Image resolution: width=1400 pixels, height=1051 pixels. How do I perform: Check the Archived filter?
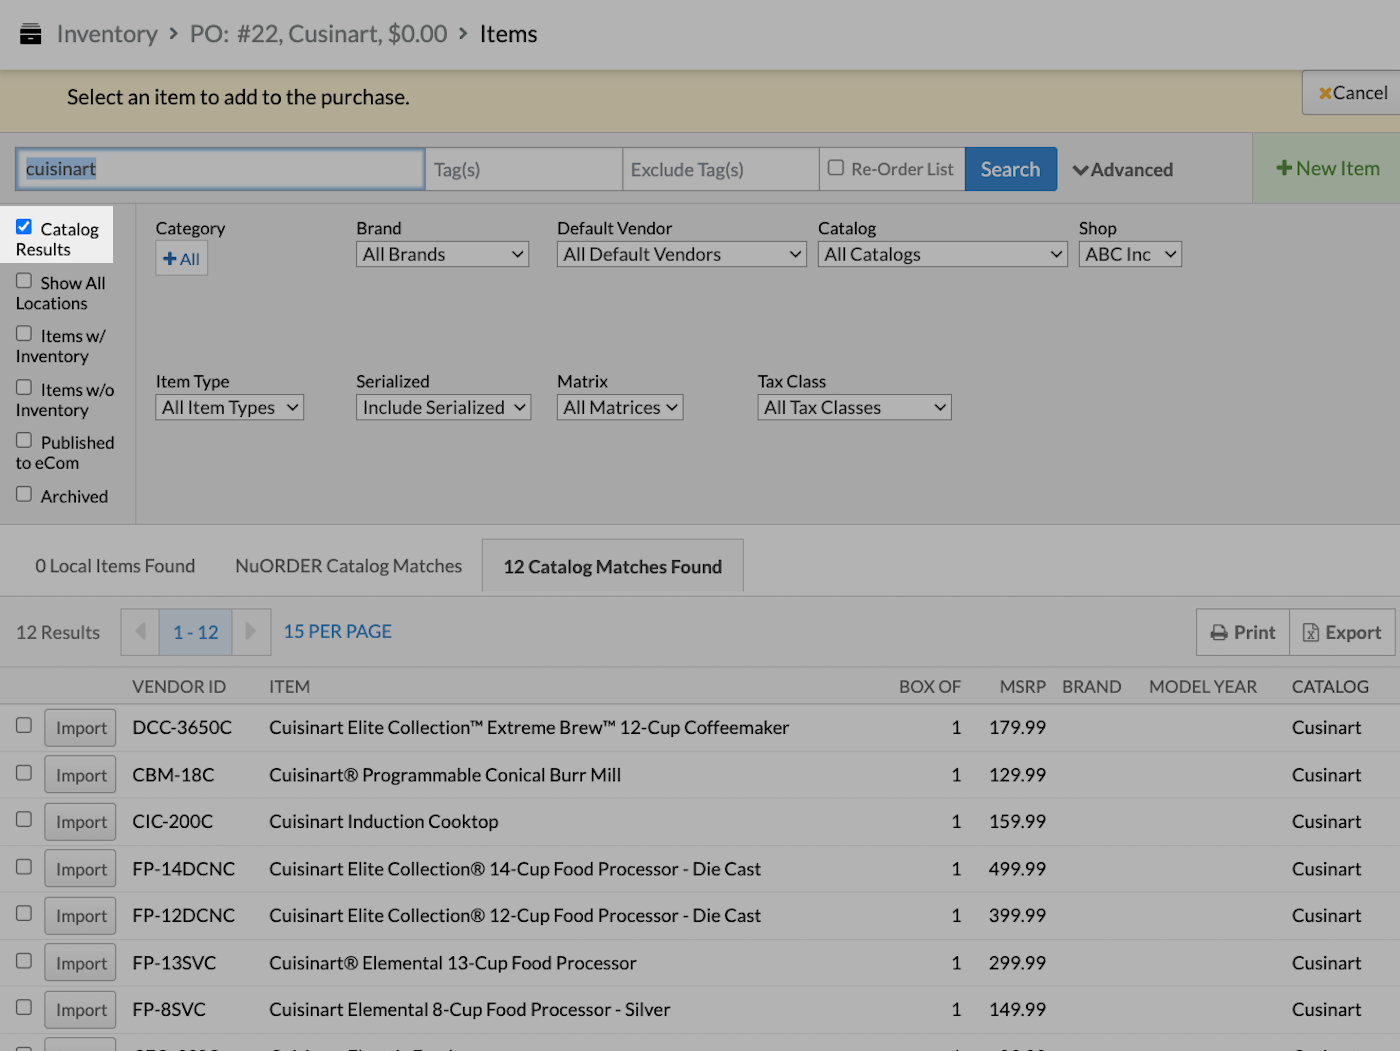(x=23, y=494)
